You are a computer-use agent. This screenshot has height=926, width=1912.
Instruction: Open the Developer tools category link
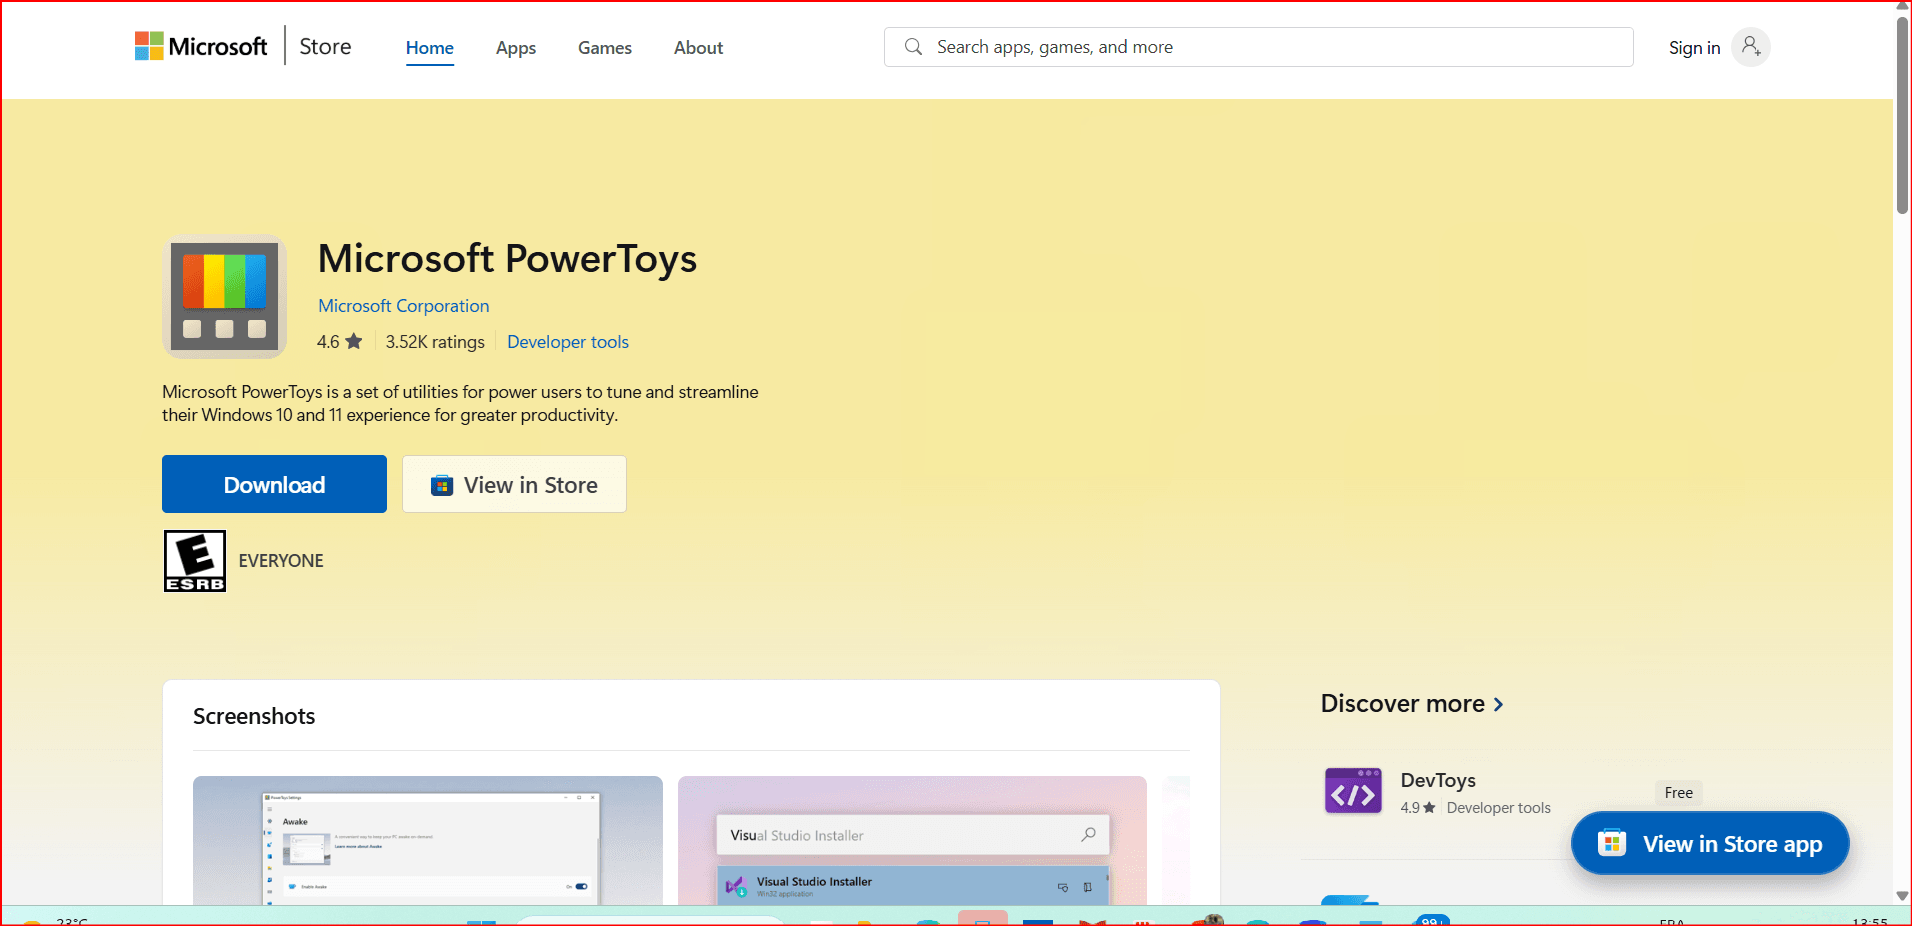[x=567, y=342]
